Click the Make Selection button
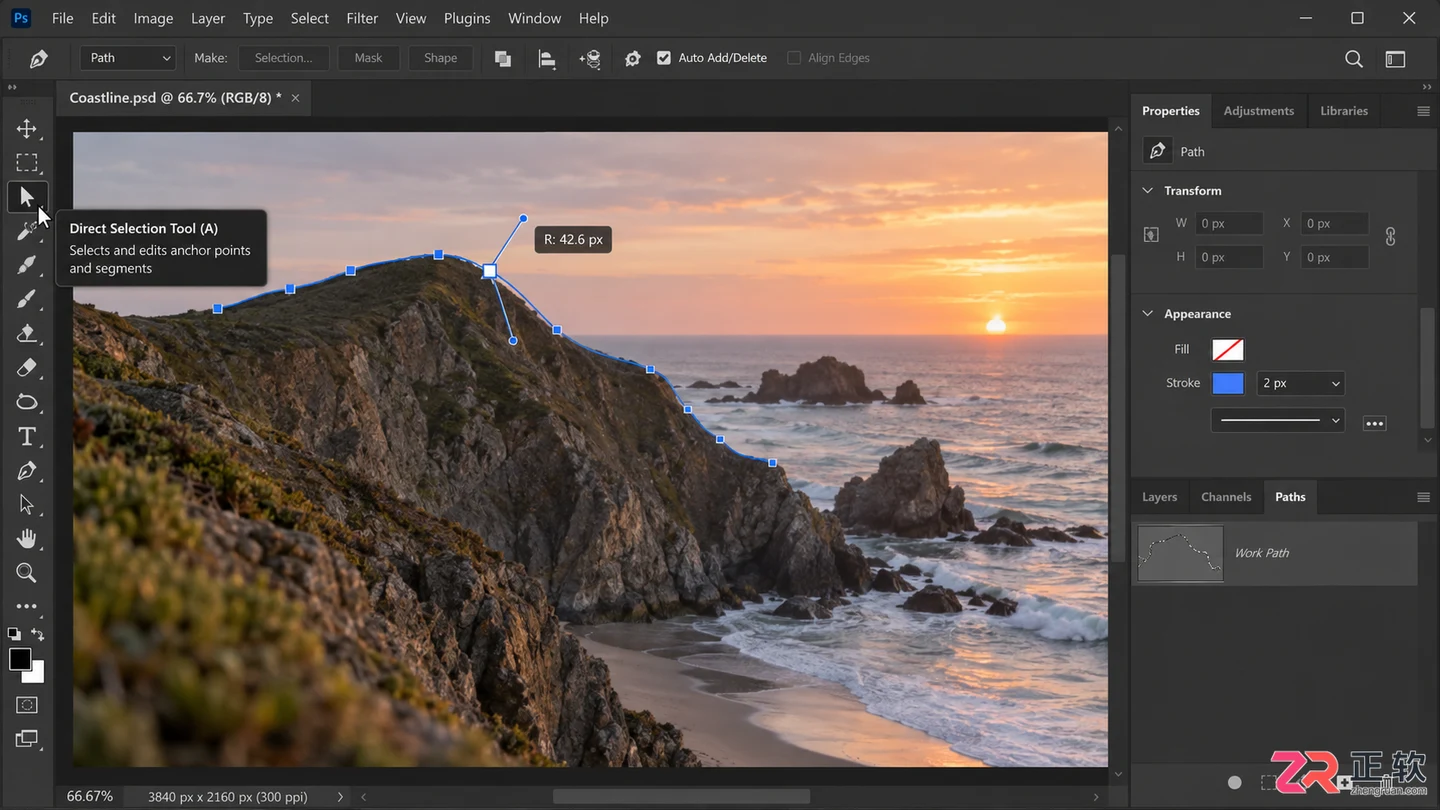The image size is (1440, 810). coord(283,58)
